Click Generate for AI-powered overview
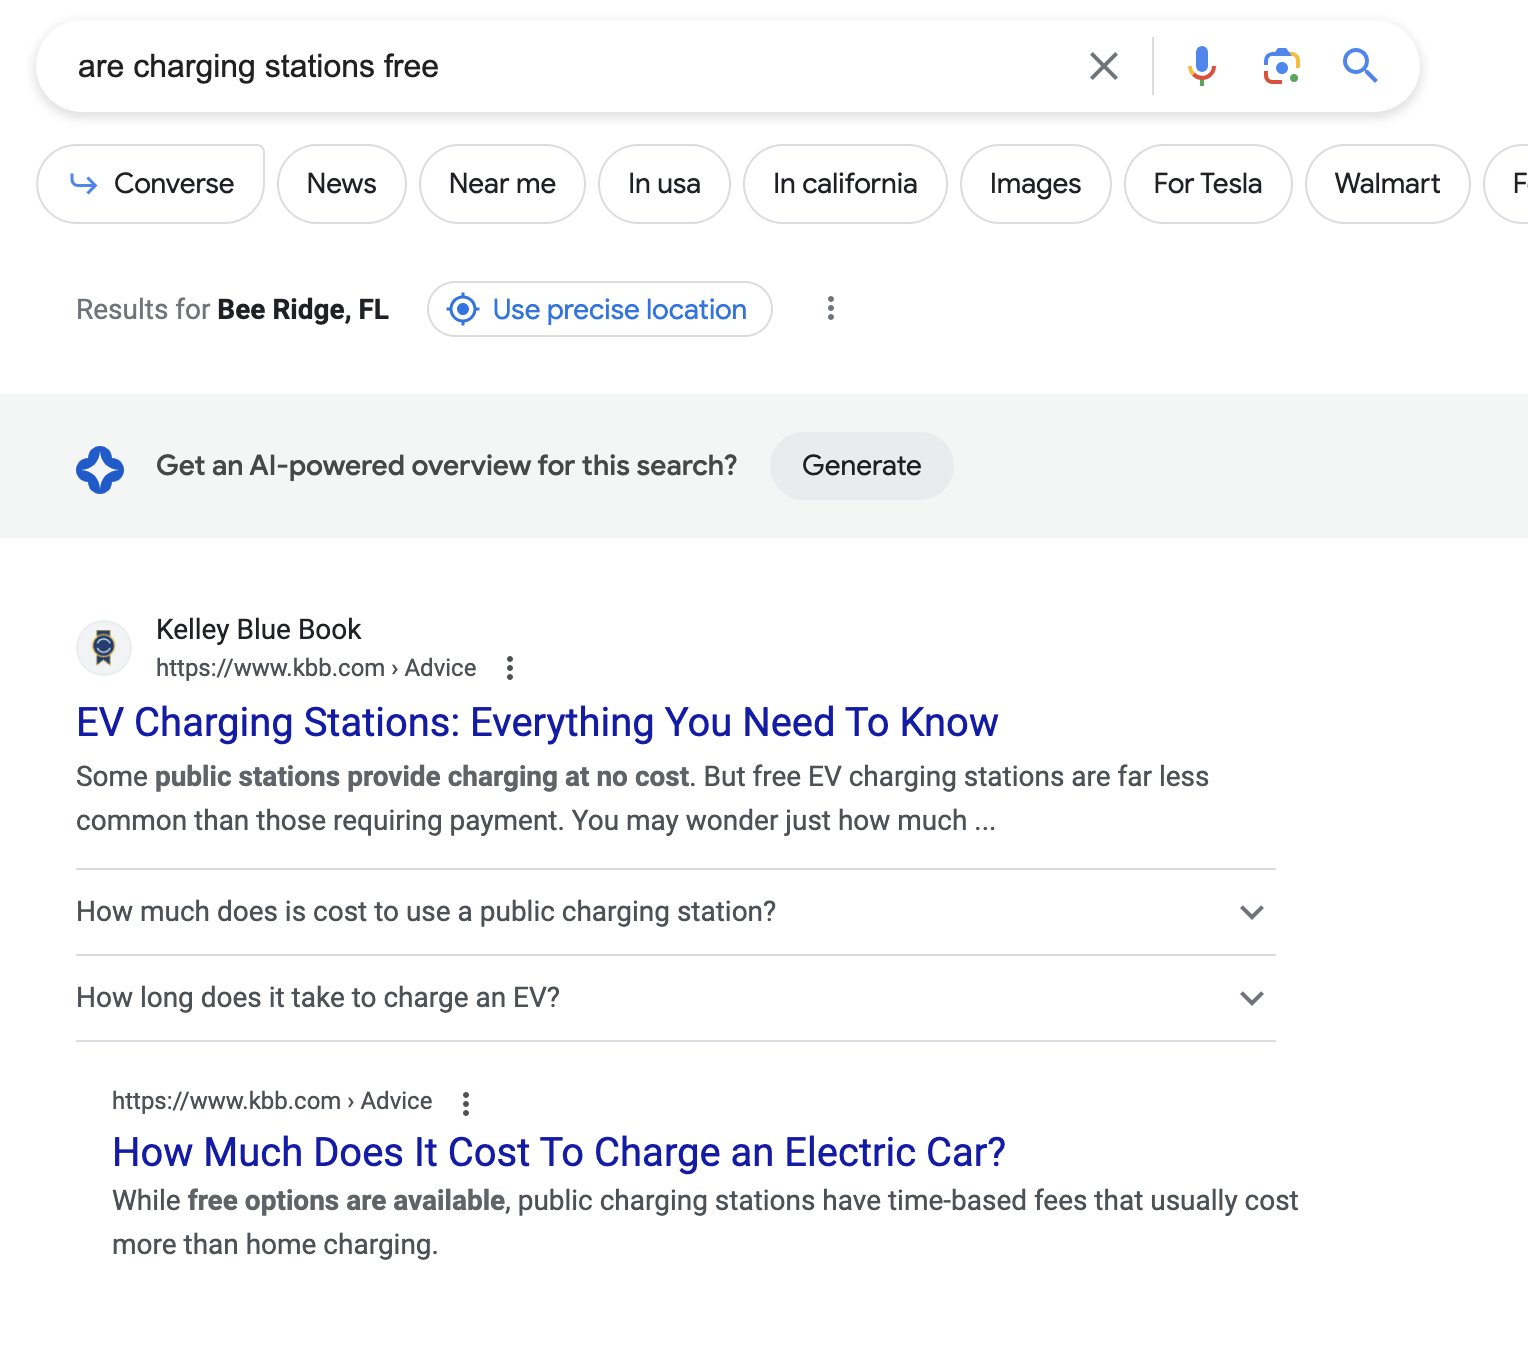Screen dimensions: 1528x1348 coord(861,466)
